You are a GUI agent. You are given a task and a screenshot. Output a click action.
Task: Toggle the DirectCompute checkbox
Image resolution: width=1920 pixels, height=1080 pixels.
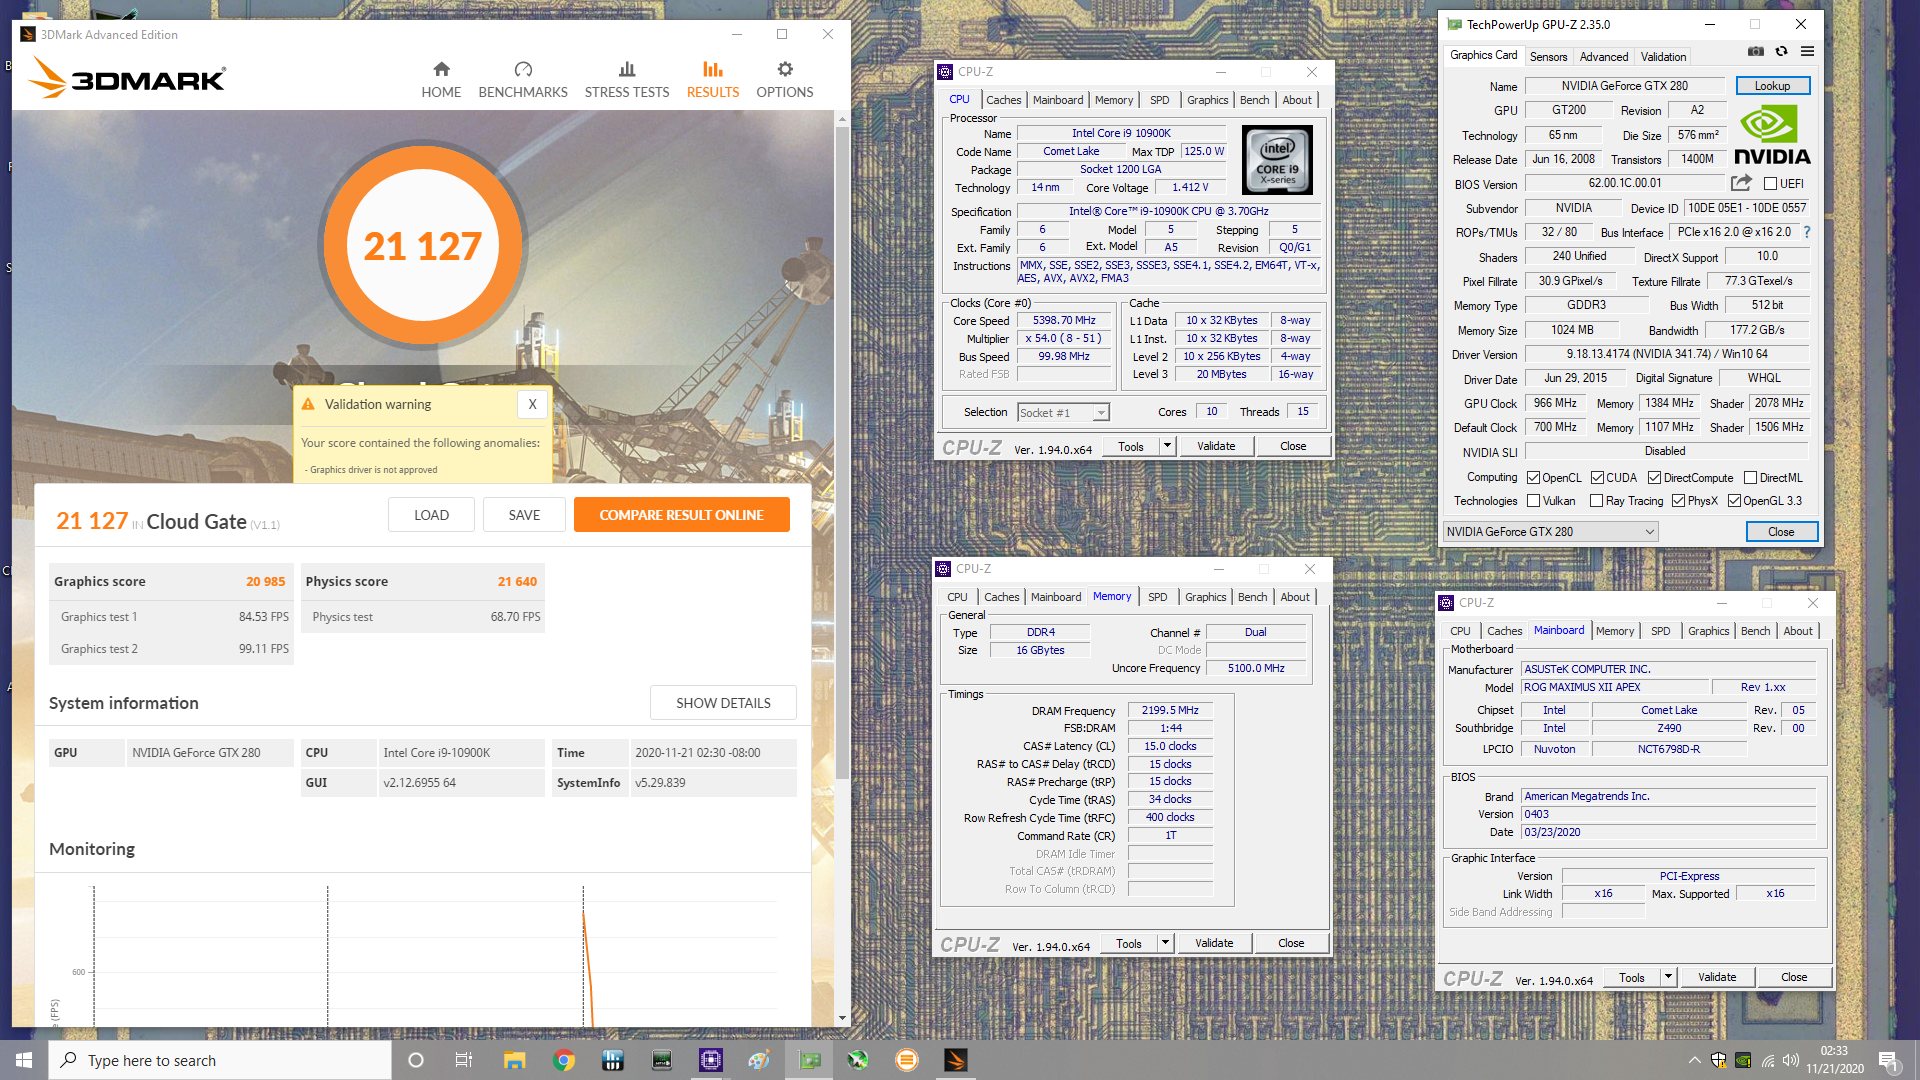click(x=1654, y=478)
